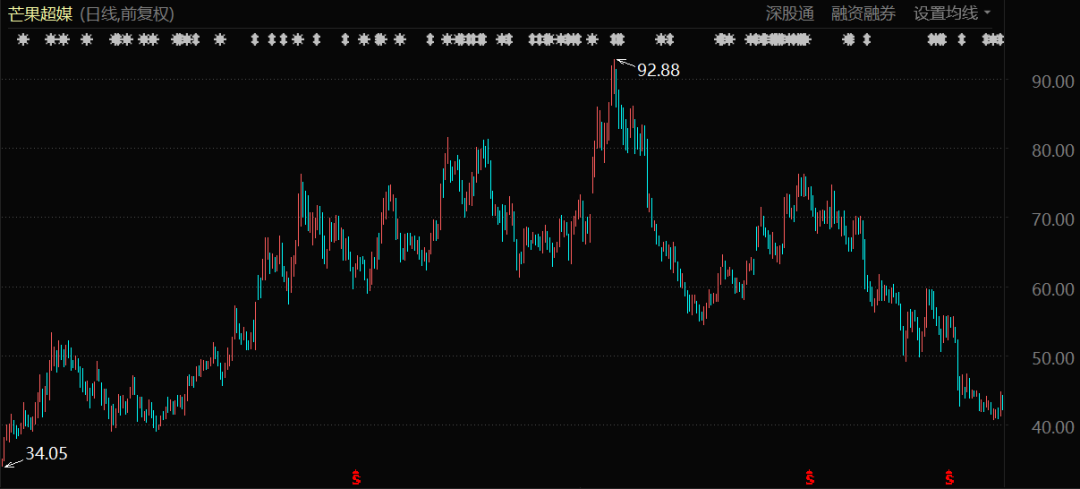Click the stock name 芒果超媒
Image resolution: width=1080 pixels, height=489 pixels.
(x=39, y=14)
